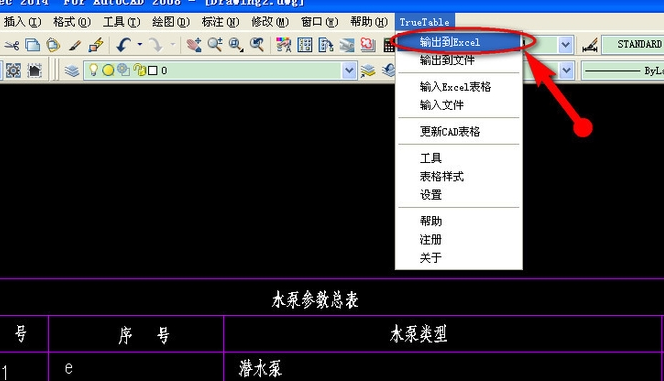Toggle layer 0 freeze sun icon
This screenshot has height=381, width=664.
tap(108, 70)
